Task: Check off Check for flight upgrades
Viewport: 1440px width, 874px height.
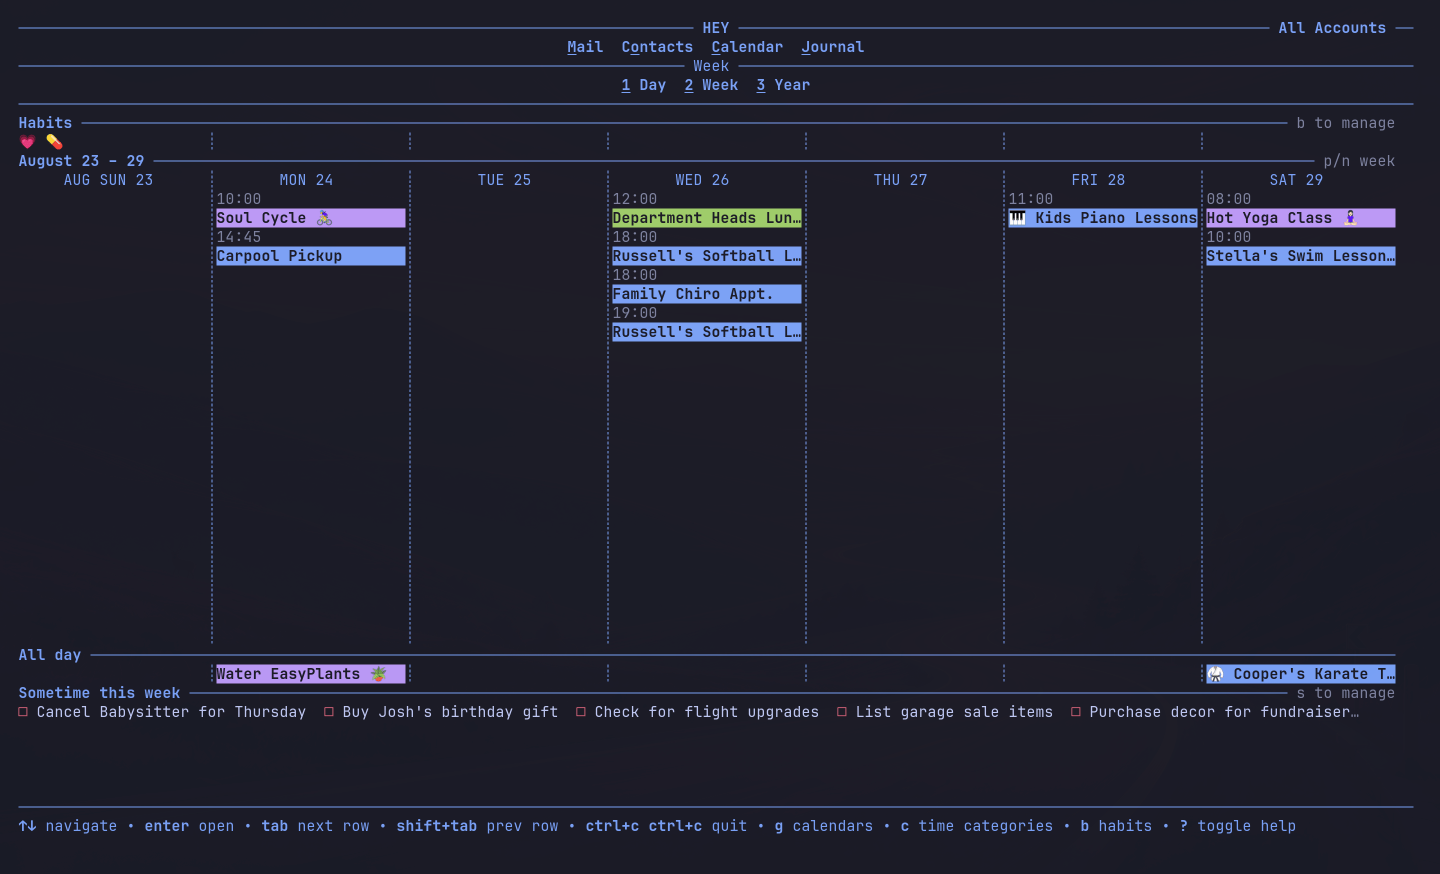Action: pos(581,712)
